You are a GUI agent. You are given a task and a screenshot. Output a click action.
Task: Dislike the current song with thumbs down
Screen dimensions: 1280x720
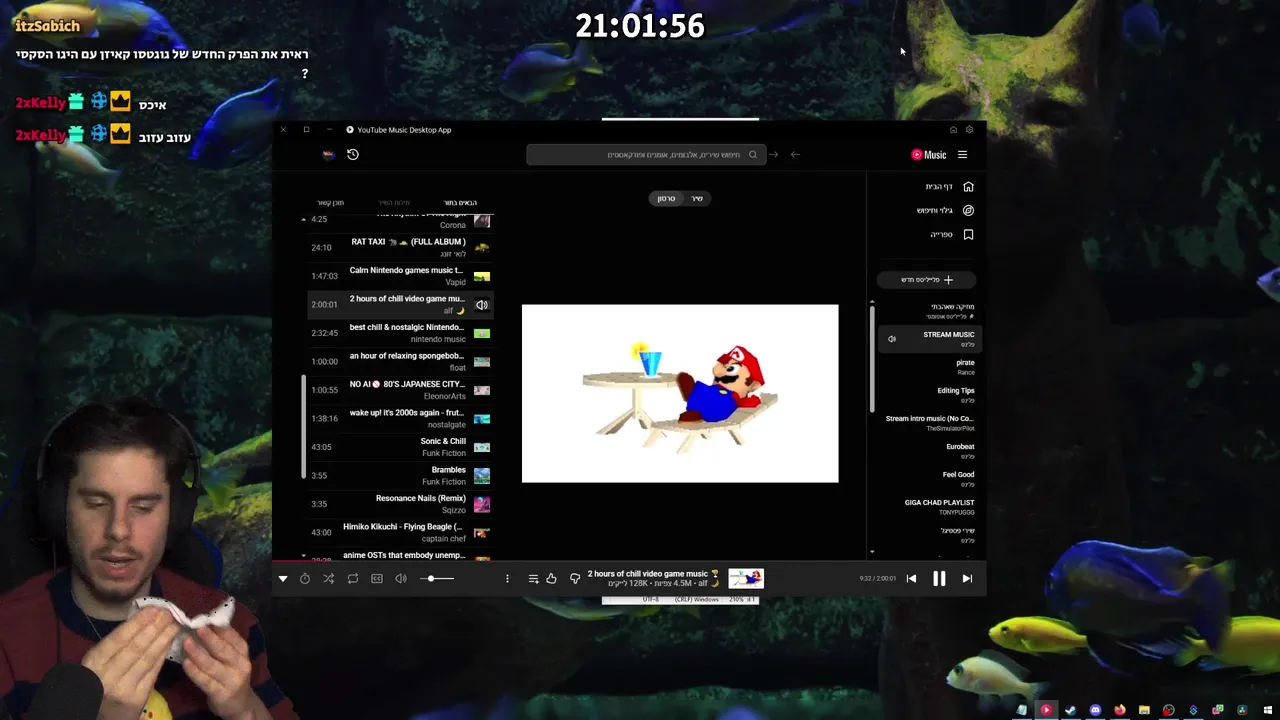(575, 578)
